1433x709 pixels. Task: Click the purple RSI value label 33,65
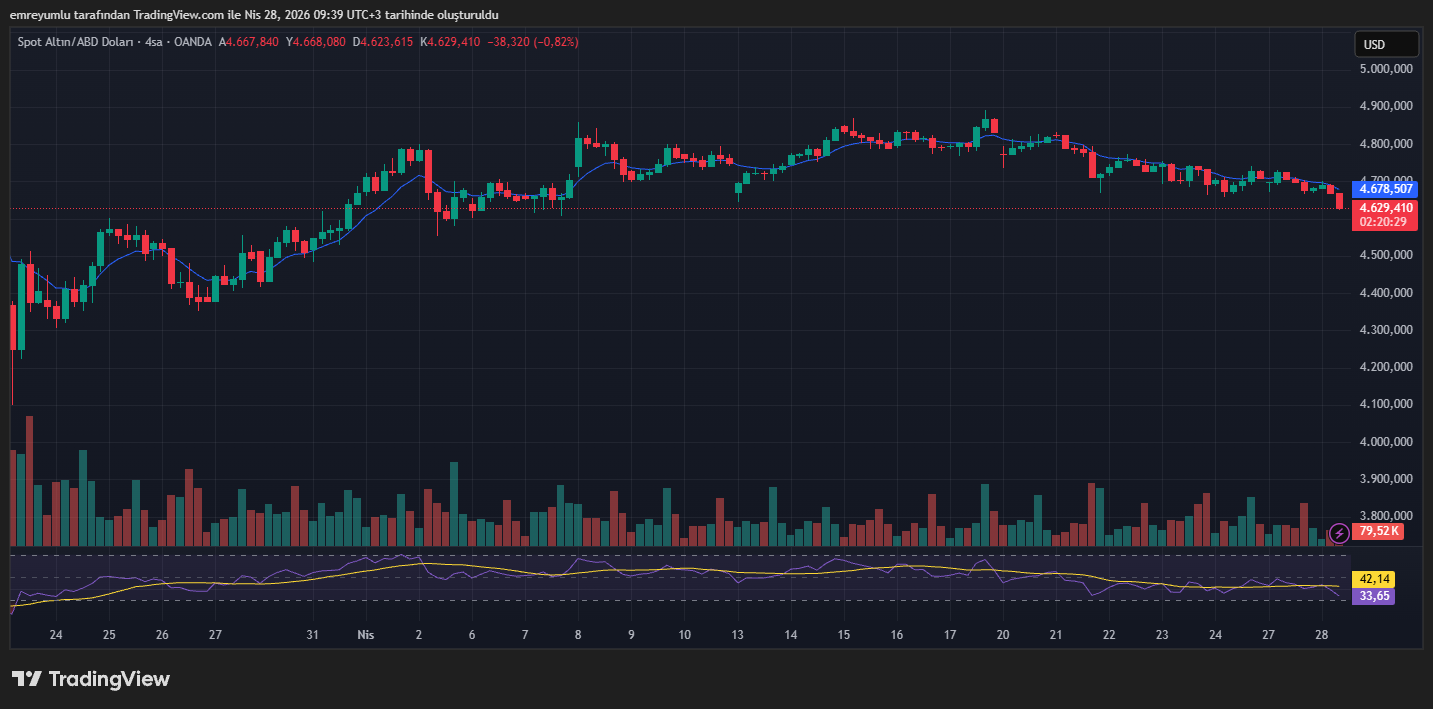point(1372,596)
